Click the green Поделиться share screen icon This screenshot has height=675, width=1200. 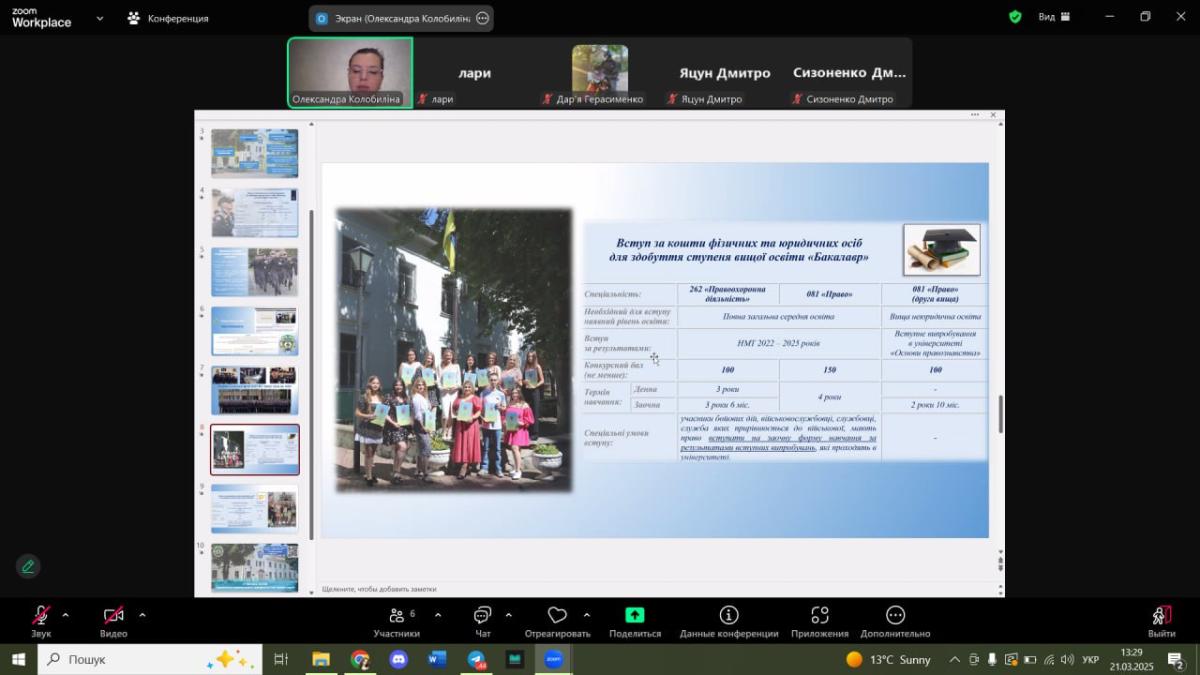point(634,616)
